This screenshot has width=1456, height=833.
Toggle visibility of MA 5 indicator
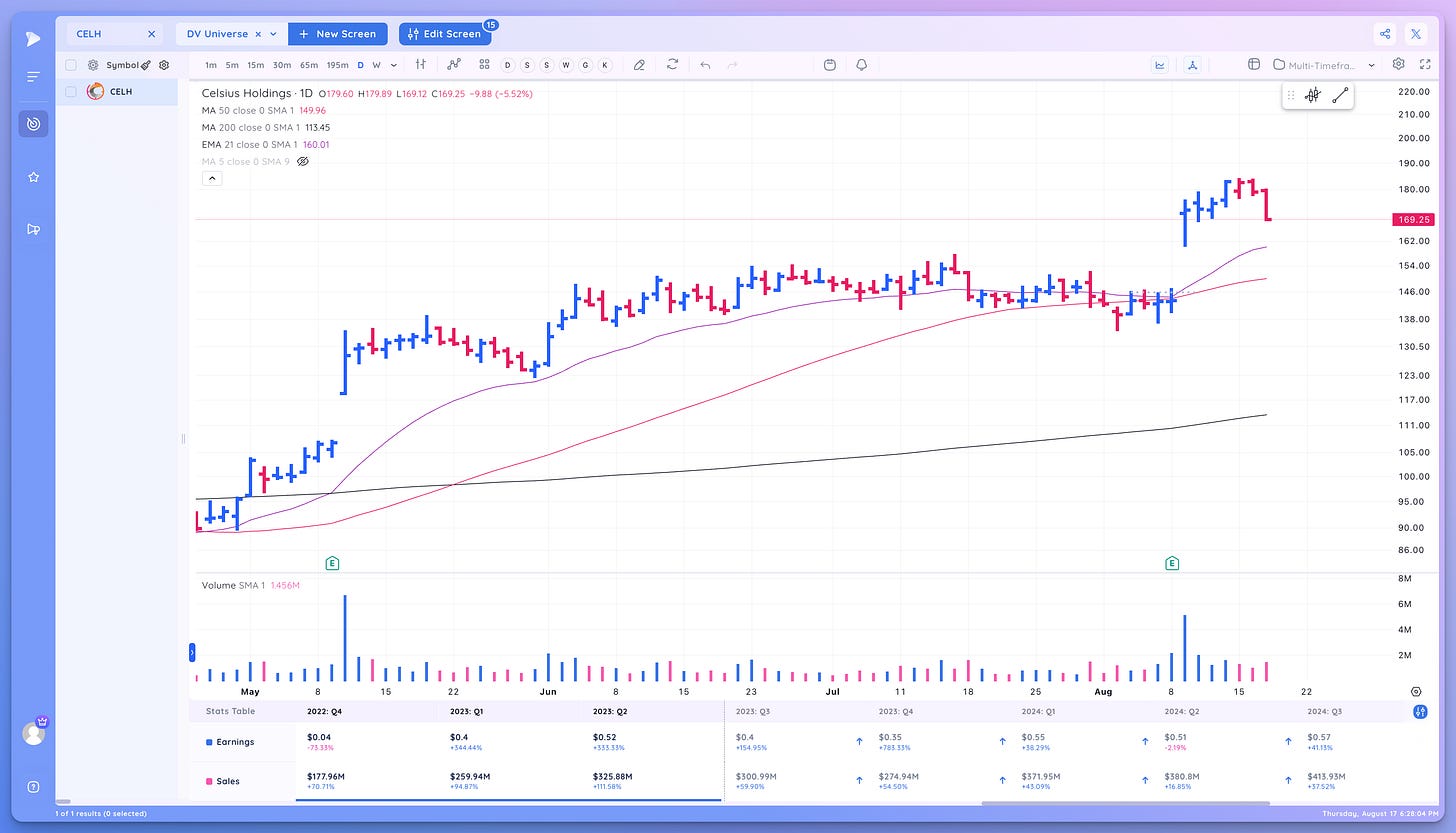tap(303, 161)
